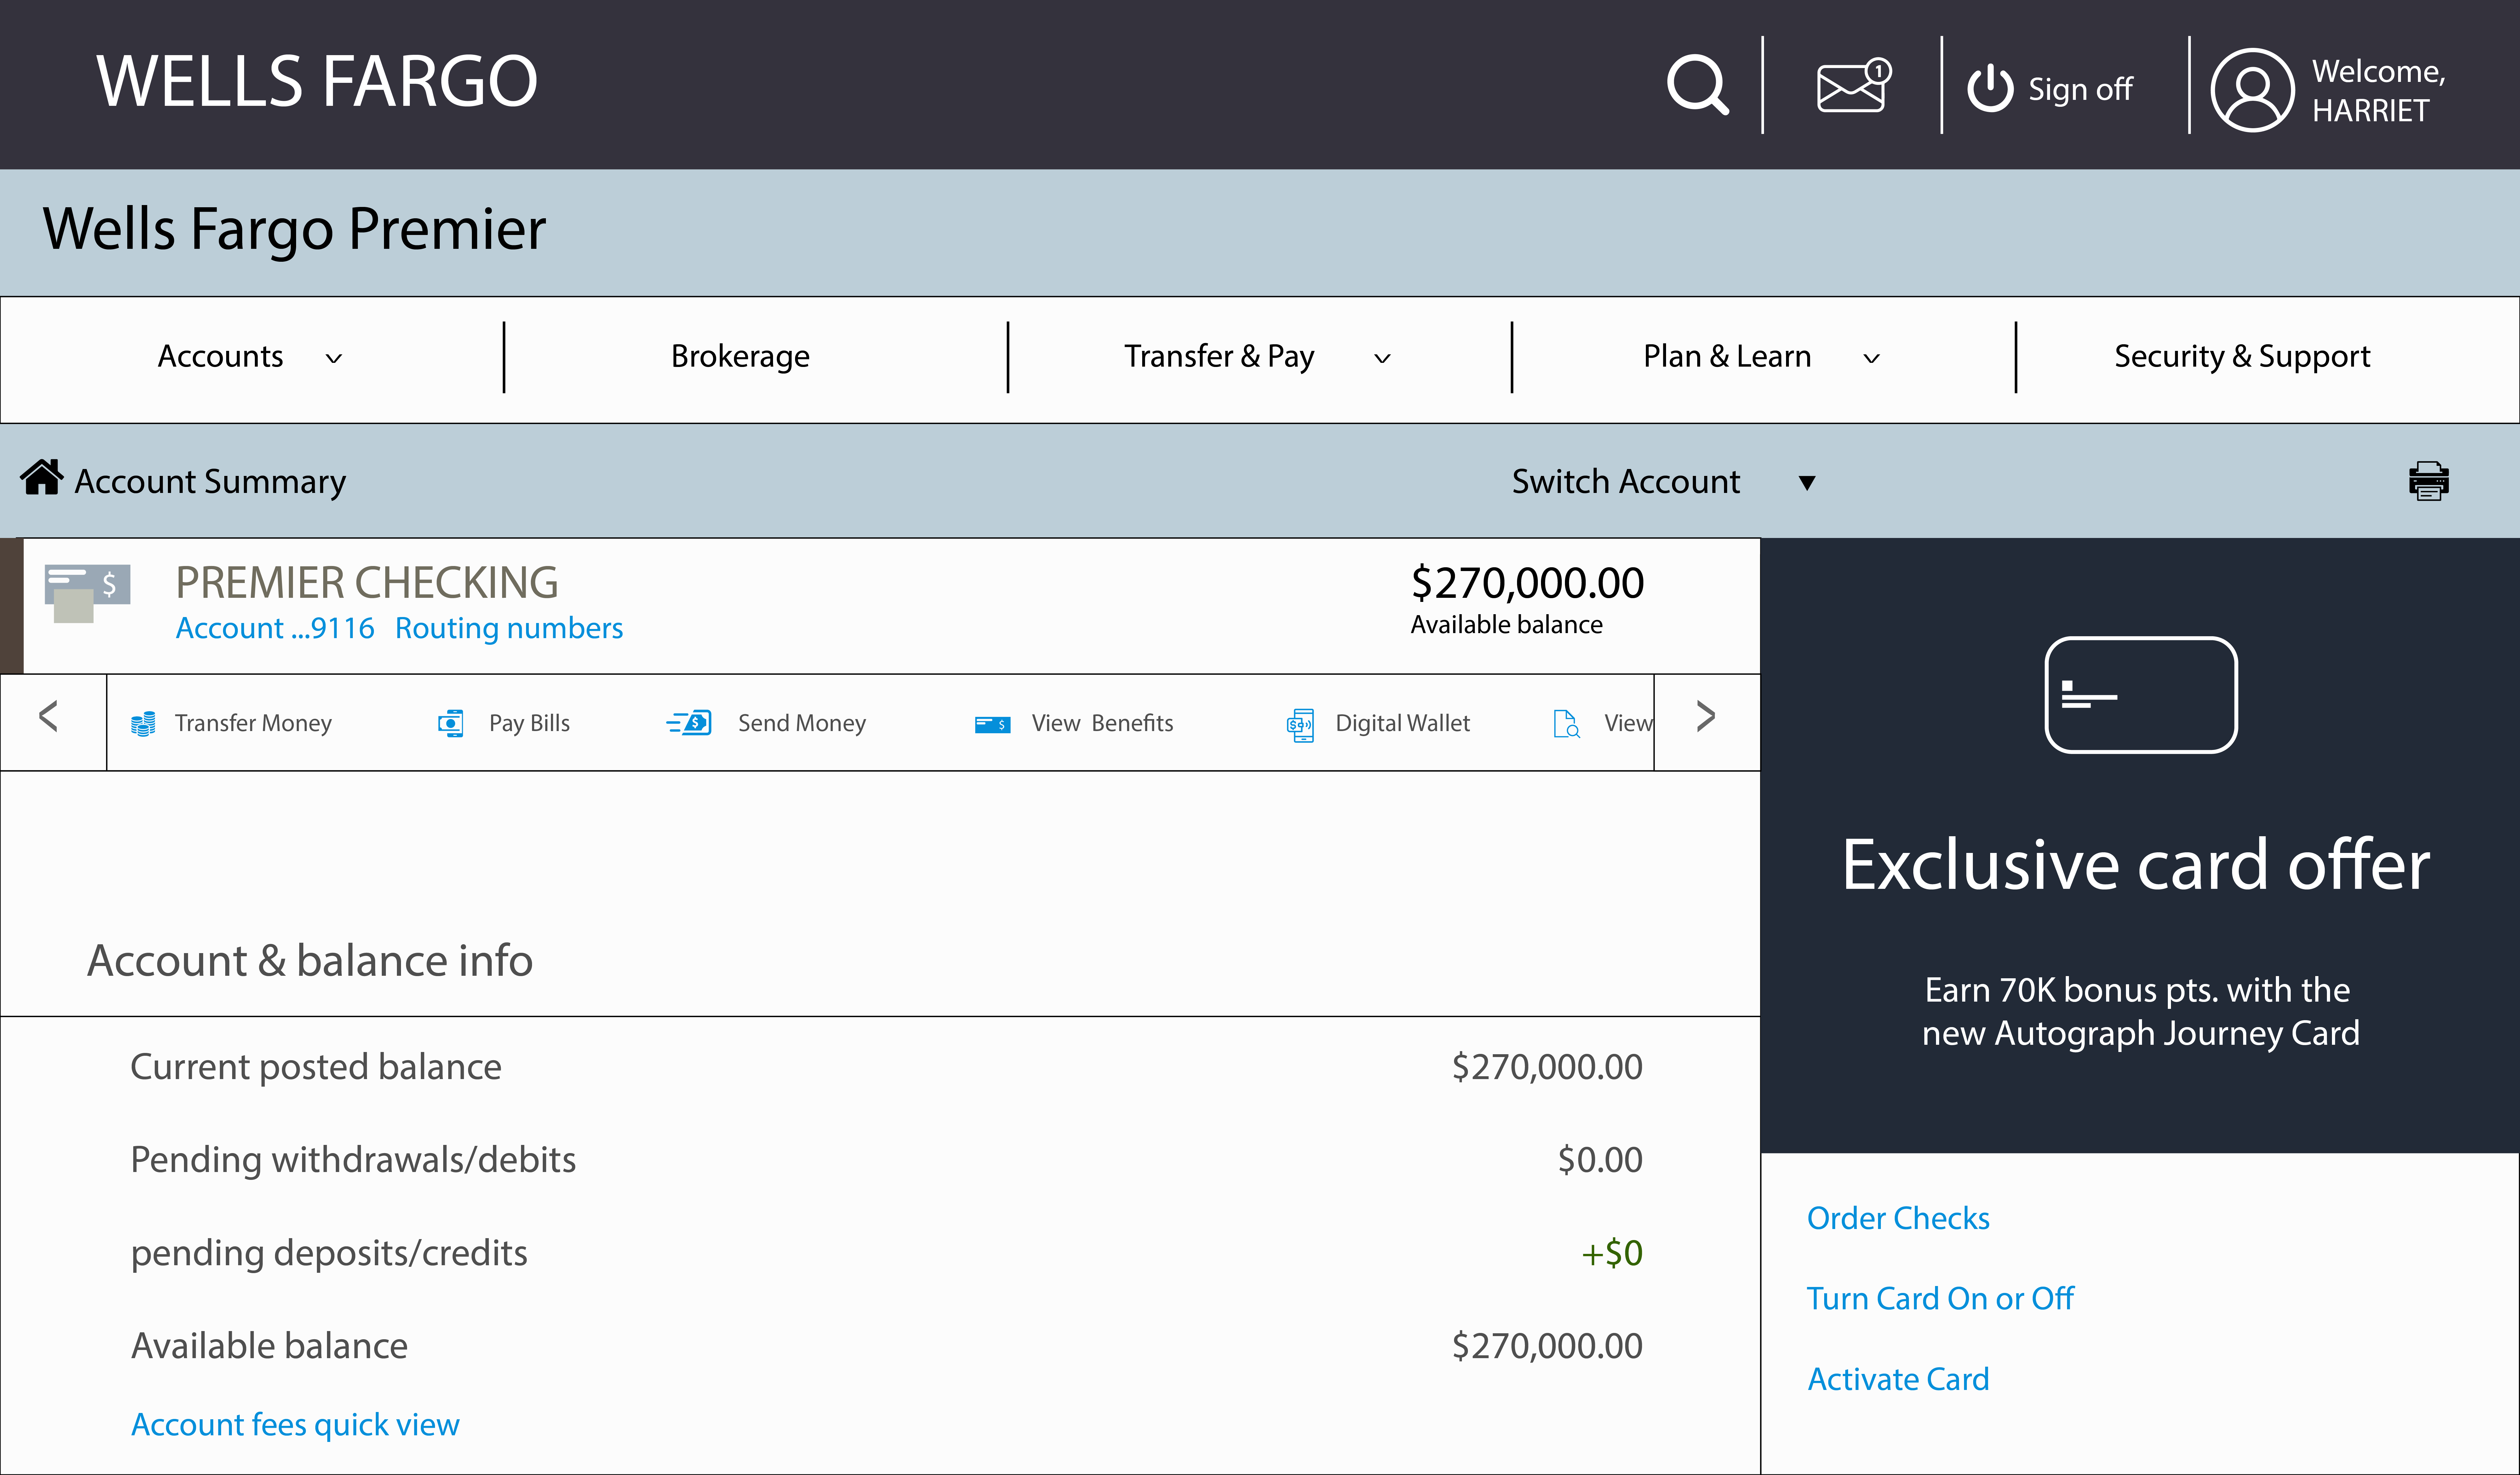2520x1475 pixels.
Task: Open the Brokerage menu item
Action: click(740, 357)
